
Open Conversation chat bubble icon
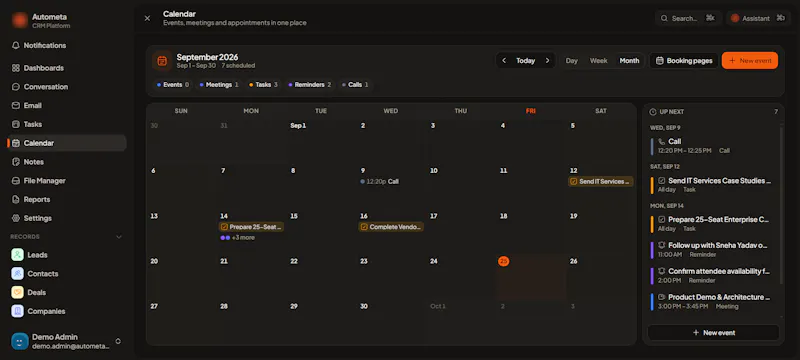point(16,87)
